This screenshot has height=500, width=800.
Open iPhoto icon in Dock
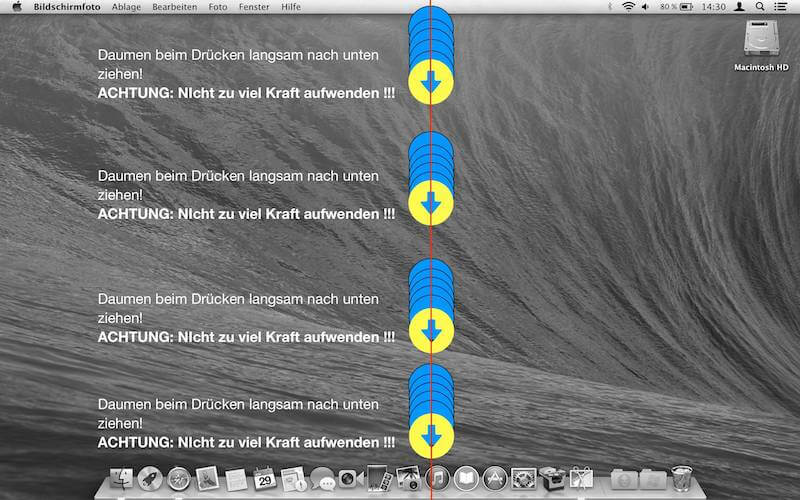[408, 479]
